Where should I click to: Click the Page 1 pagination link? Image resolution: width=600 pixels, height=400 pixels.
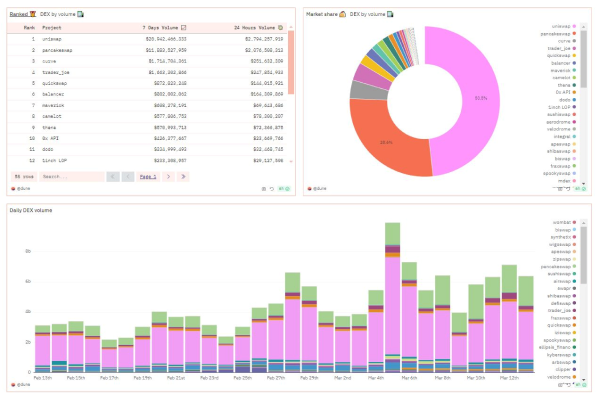coord(148,176)
